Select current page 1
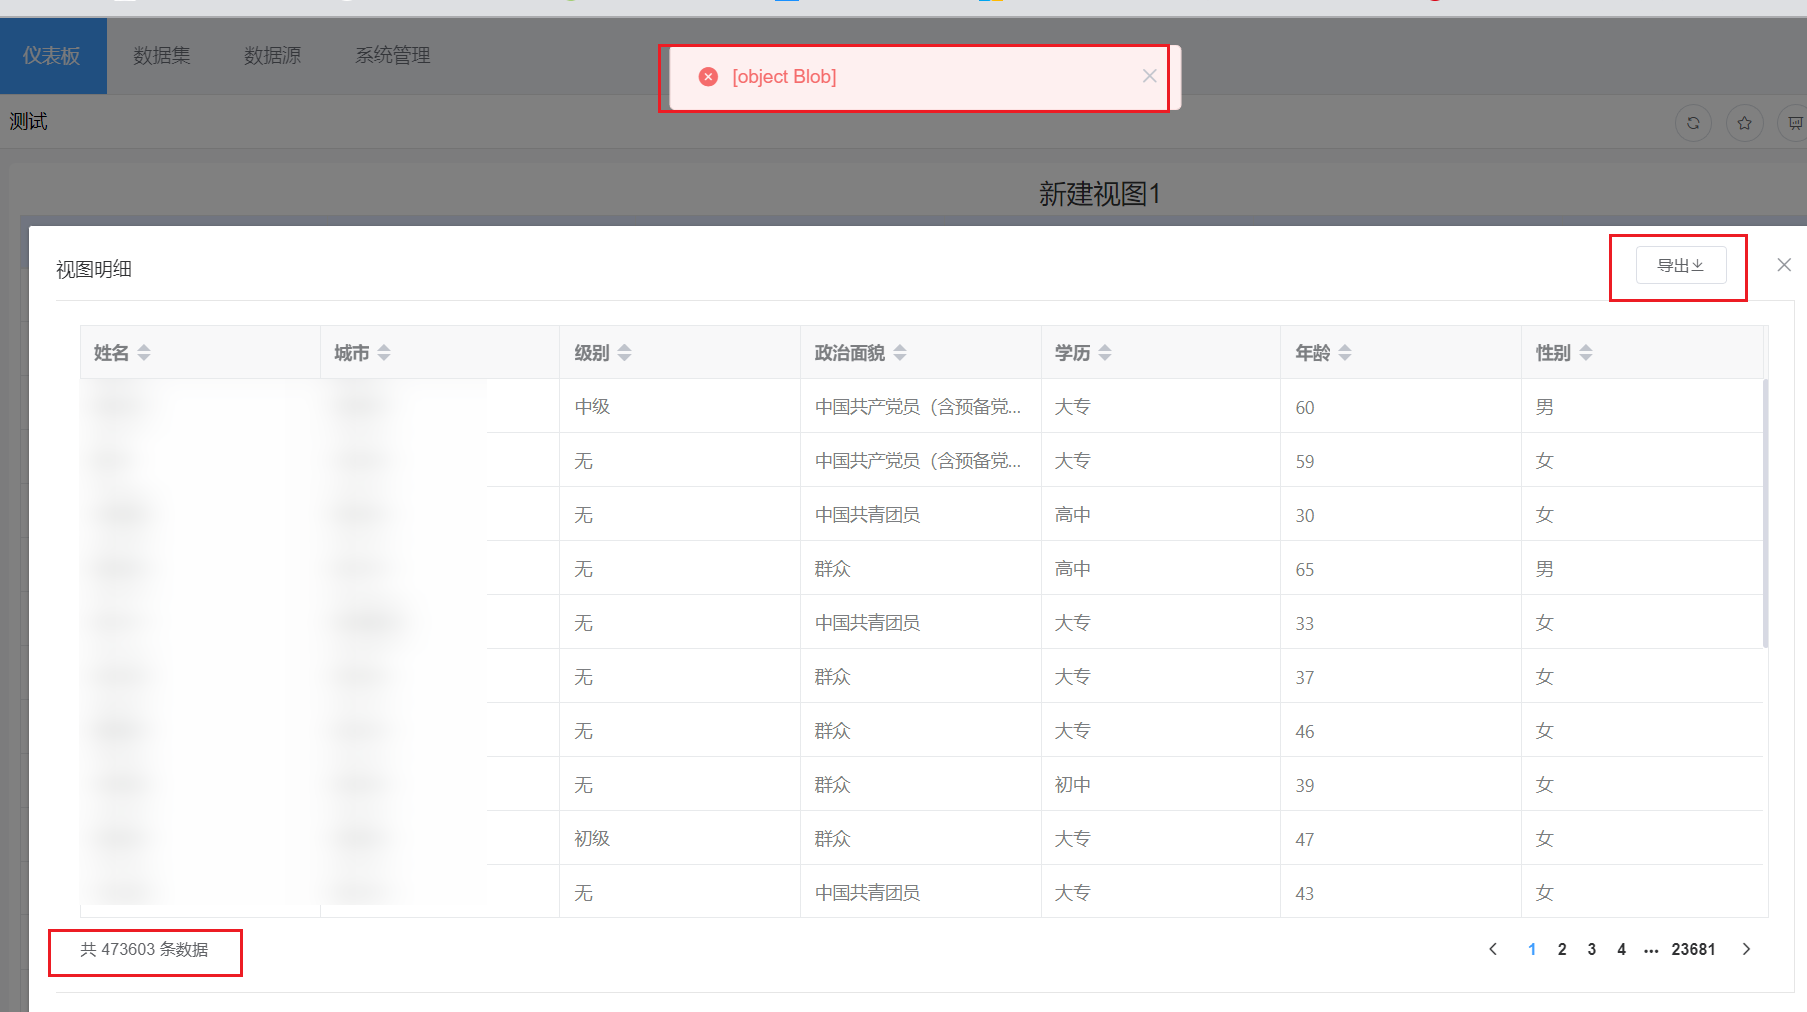This screenshot has width=1807, height=1012. 1532,949
